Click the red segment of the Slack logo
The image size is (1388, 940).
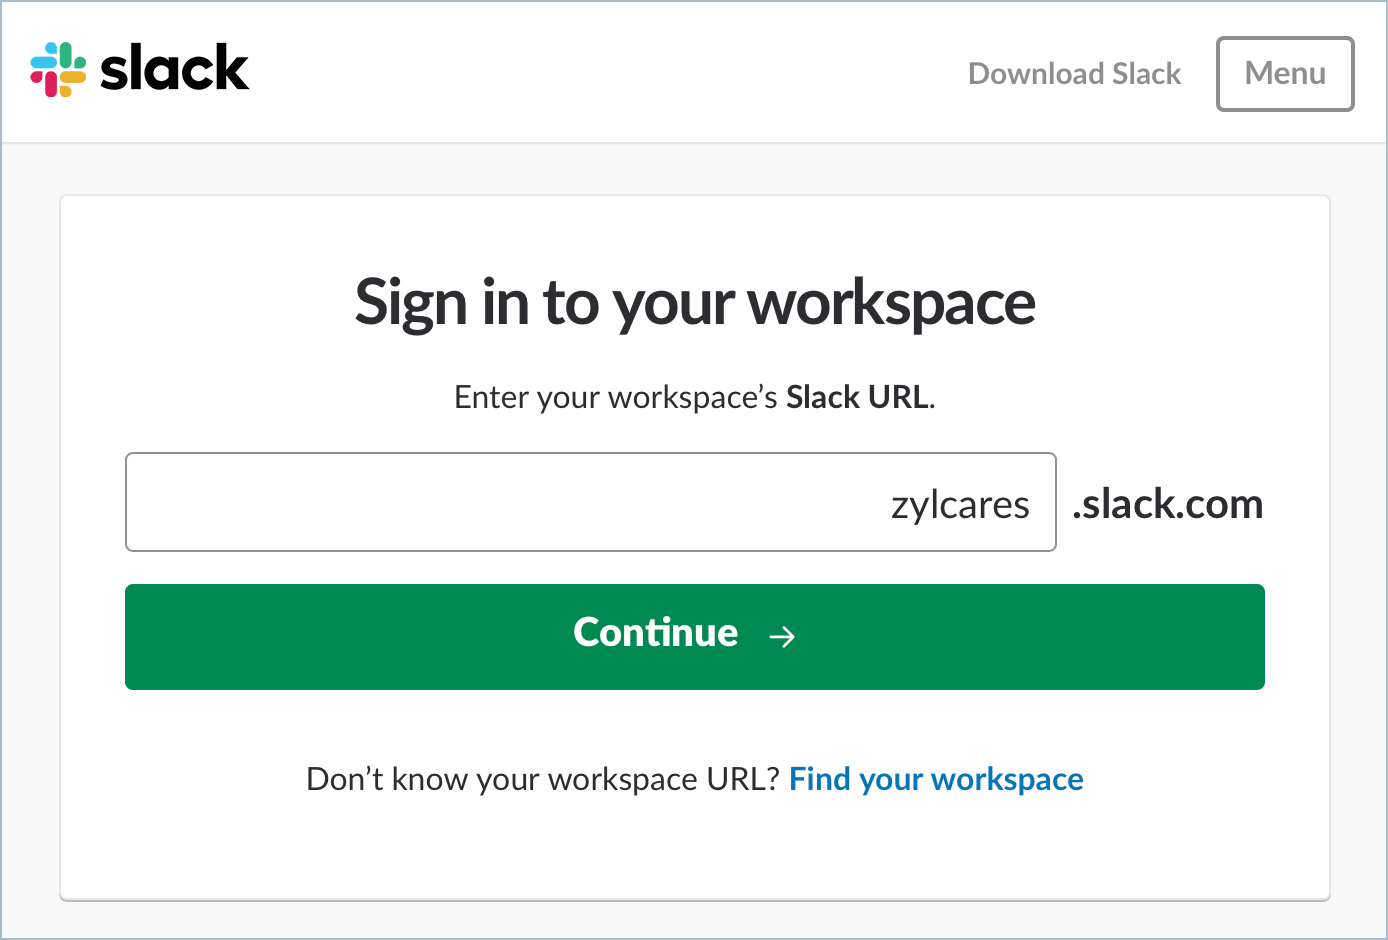[x=49, y=85]
